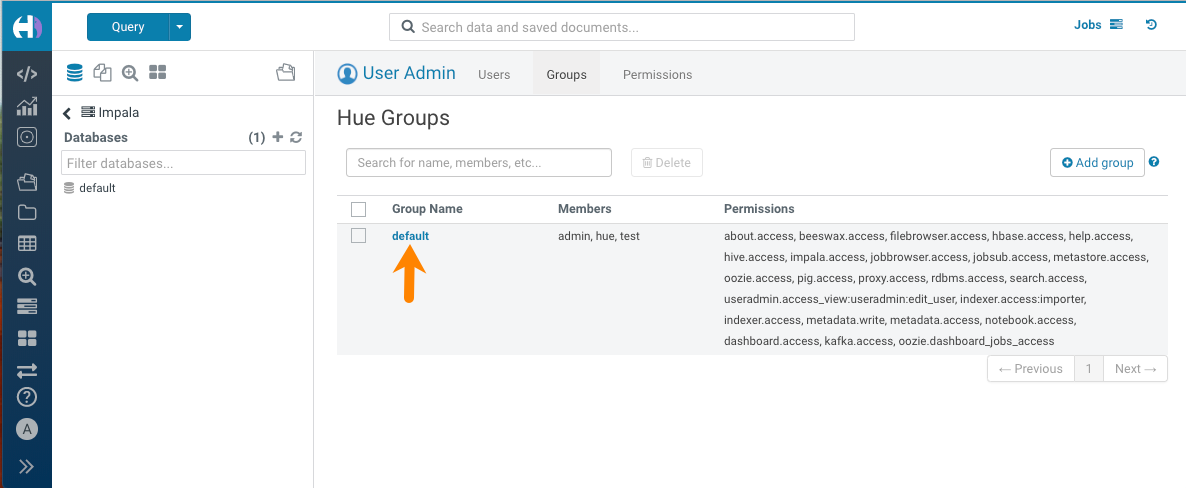Screen dimensions: 1186x488
Task: Click the Add group button
Action: [1097, 162]
